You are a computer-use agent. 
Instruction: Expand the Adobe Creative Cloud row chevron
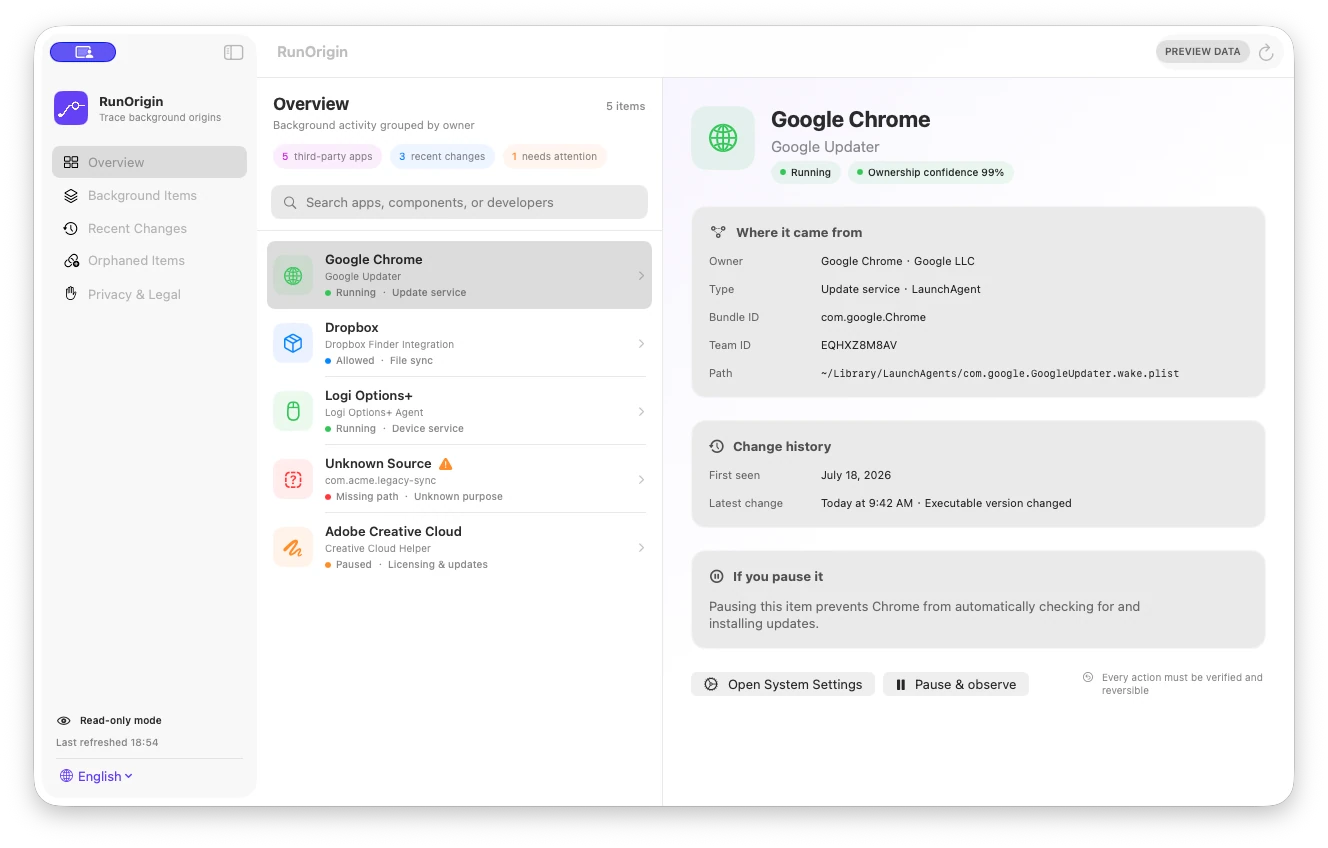(x=641, y=547)
